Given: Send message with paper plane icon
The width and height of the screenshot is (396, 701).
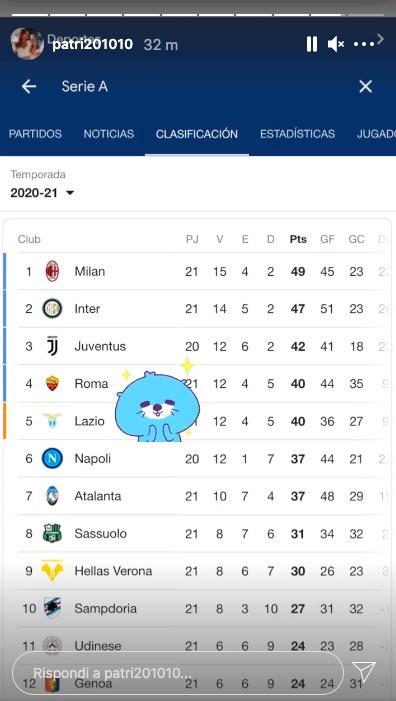Looking at the screenshot, I should pyautogui.click(x=363, y=672).
